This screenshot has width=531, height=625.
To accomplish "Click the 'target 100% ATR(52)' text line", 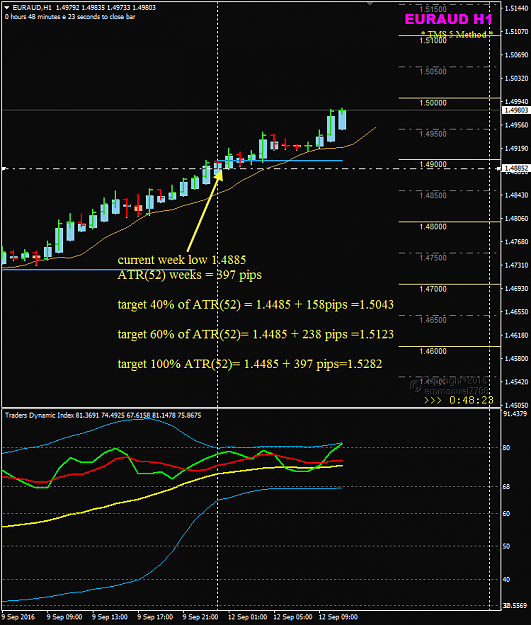I will pyautogui.click(x=250, y=364).
